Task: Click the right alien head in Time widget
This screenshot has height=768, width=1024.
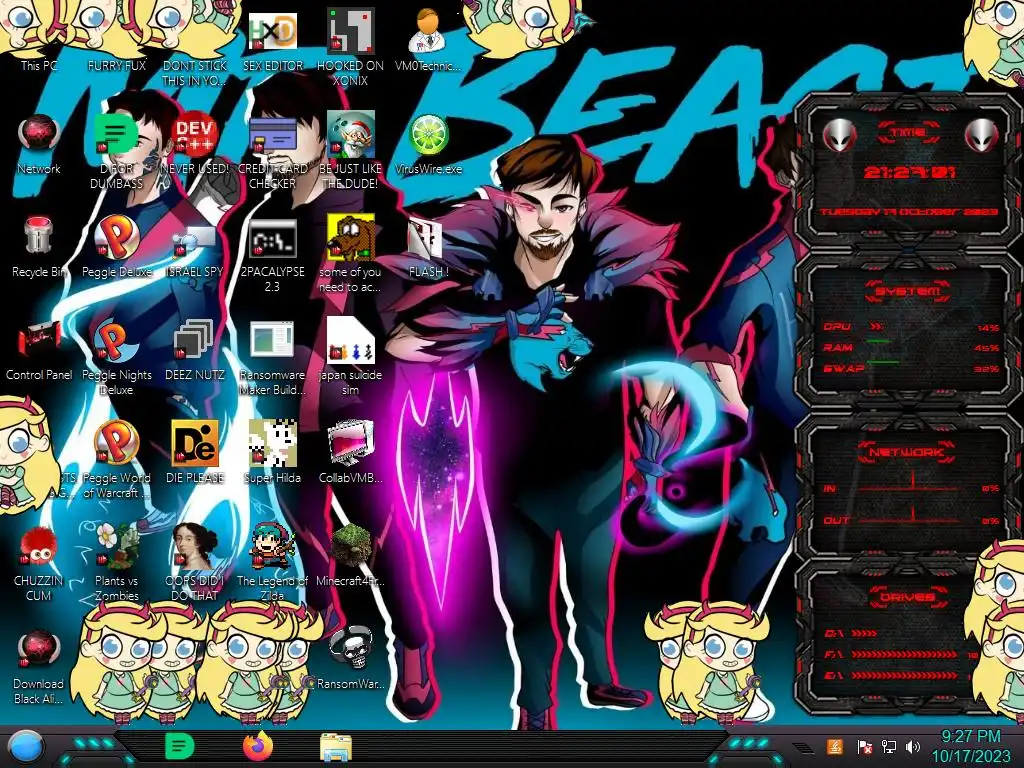Action: (x=982, y=135)
